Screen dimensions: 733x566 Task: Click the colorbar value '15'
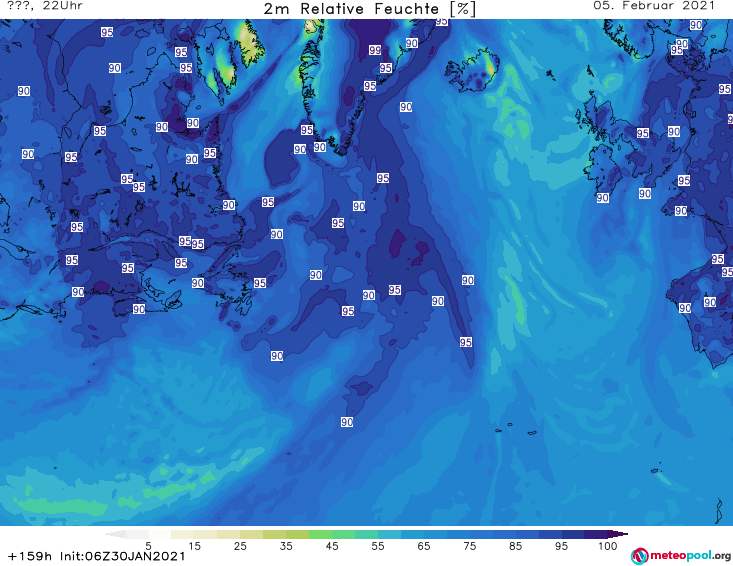(194, 546)
